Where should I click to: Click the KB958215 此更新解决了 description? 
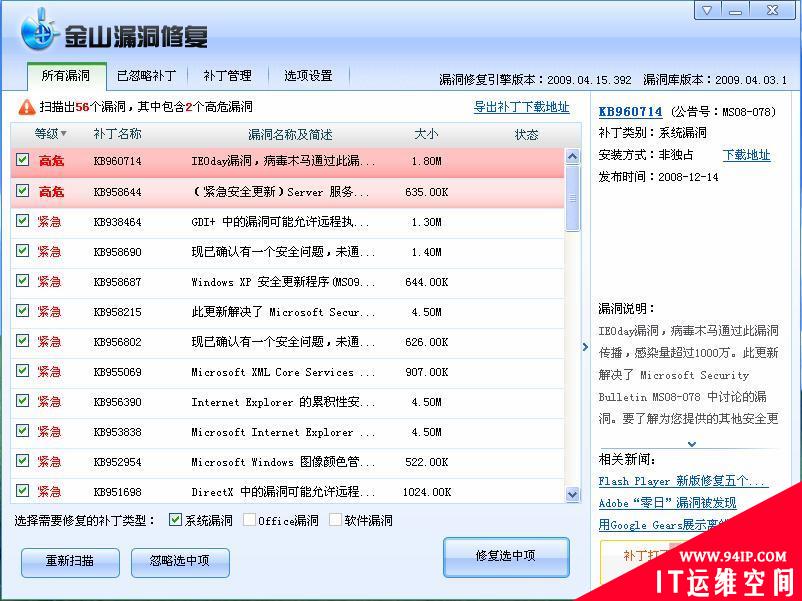click(x=283, y=312)
